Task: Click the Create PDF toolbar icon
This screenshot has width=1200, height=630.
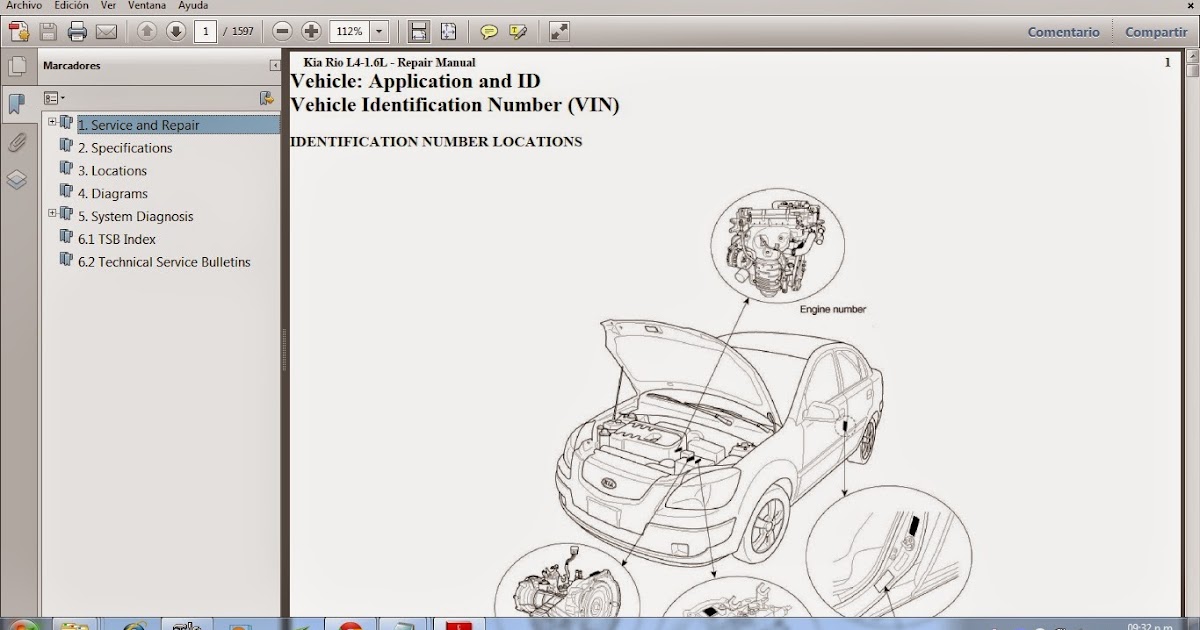Action: pos(19,31)
